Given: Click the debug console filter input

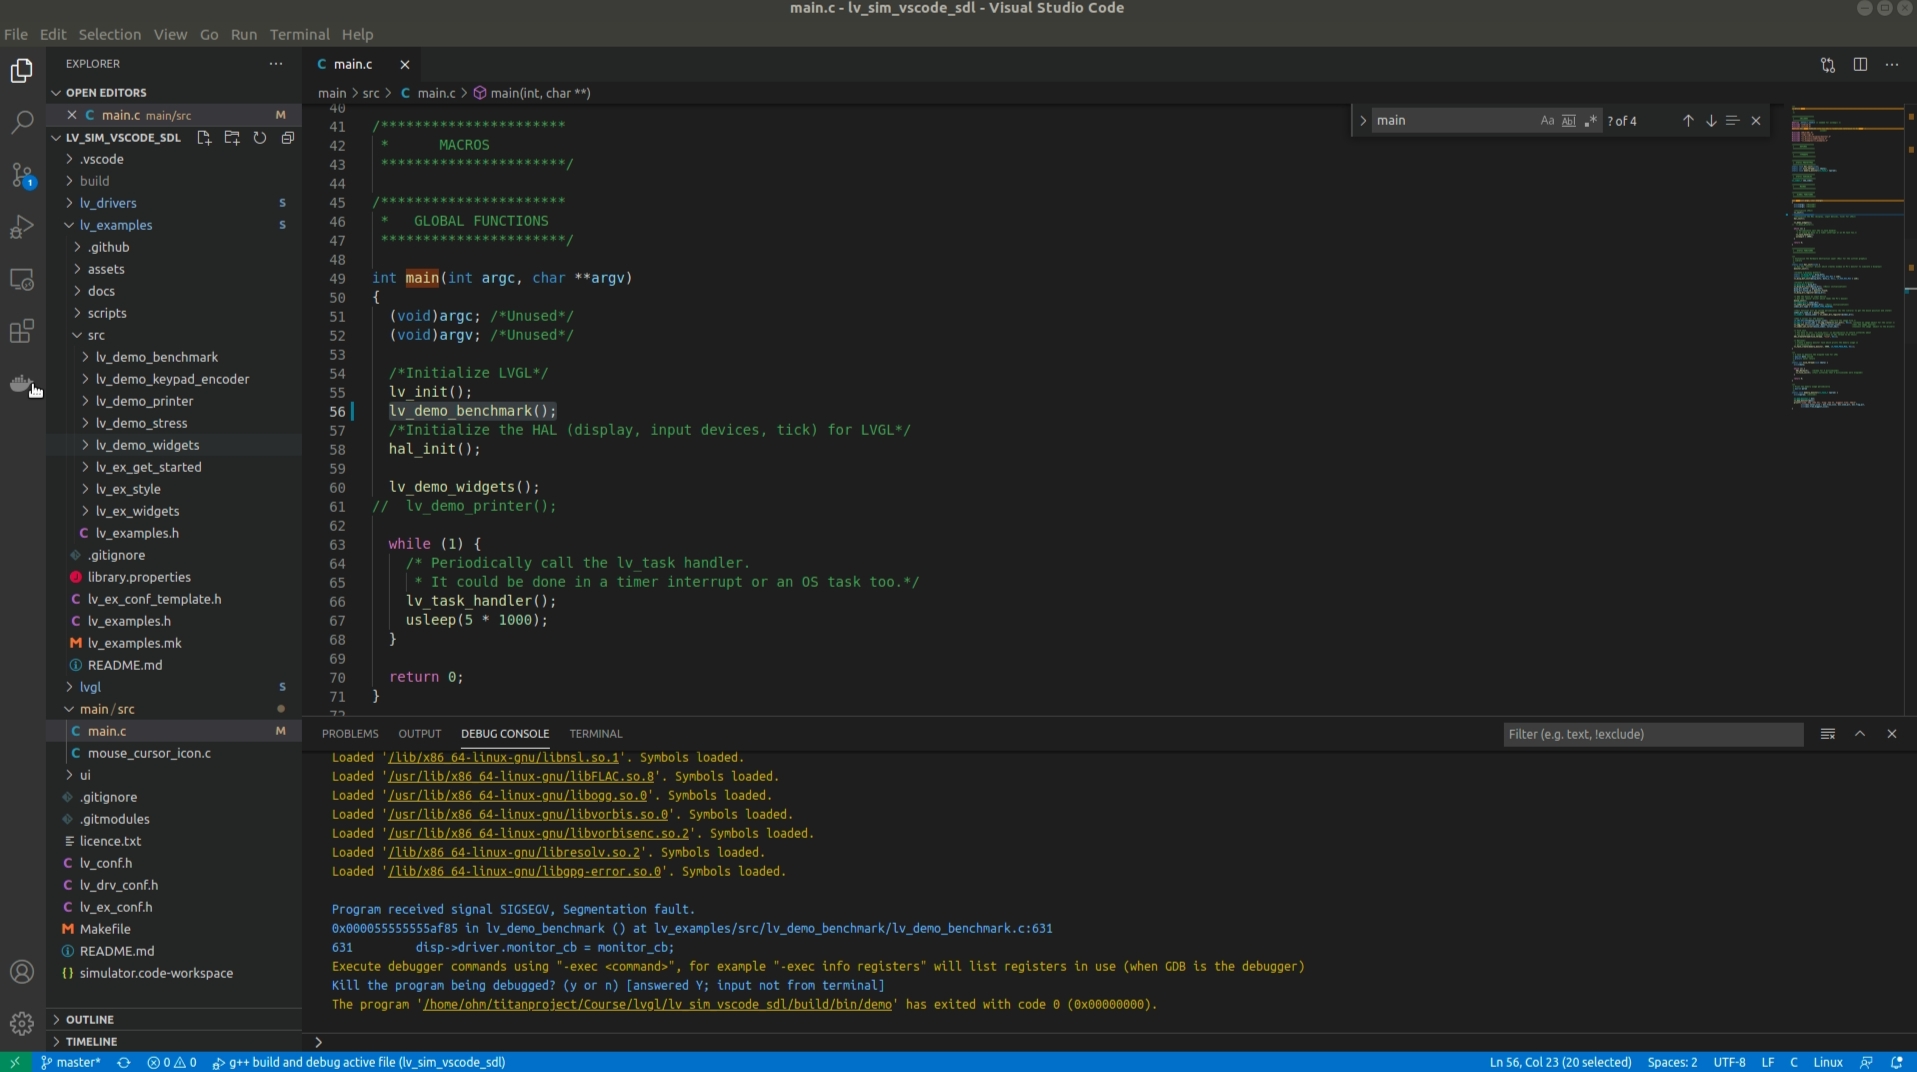Looking at the screenshot, I should (x=1652, y=734).
